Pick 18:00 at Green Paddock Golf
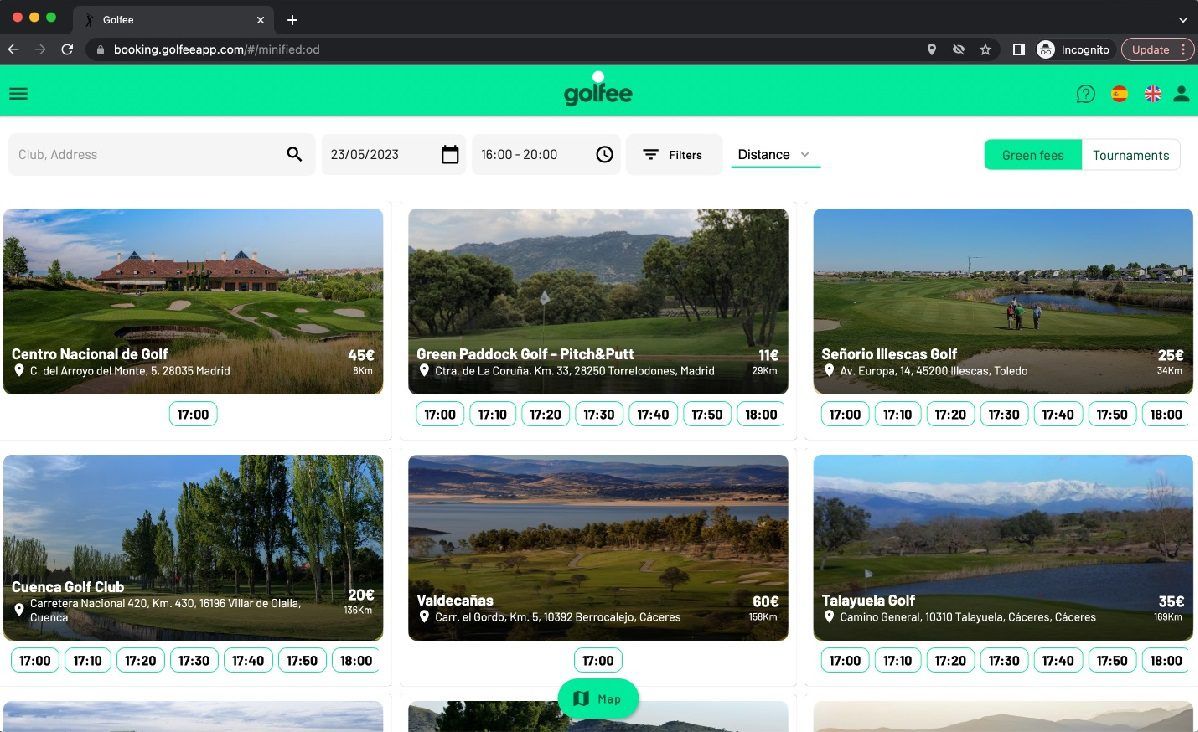This screenshot has width=1198, height=732. pyautogui.click(x=761, y=414)
